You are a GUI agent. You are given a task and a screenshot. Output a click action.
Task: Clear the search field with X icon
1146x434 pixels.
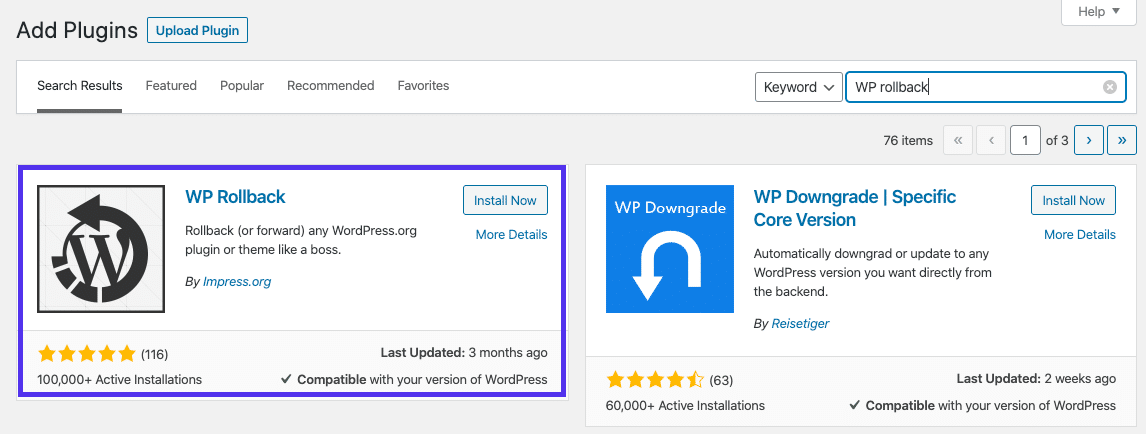point(1109,87)
